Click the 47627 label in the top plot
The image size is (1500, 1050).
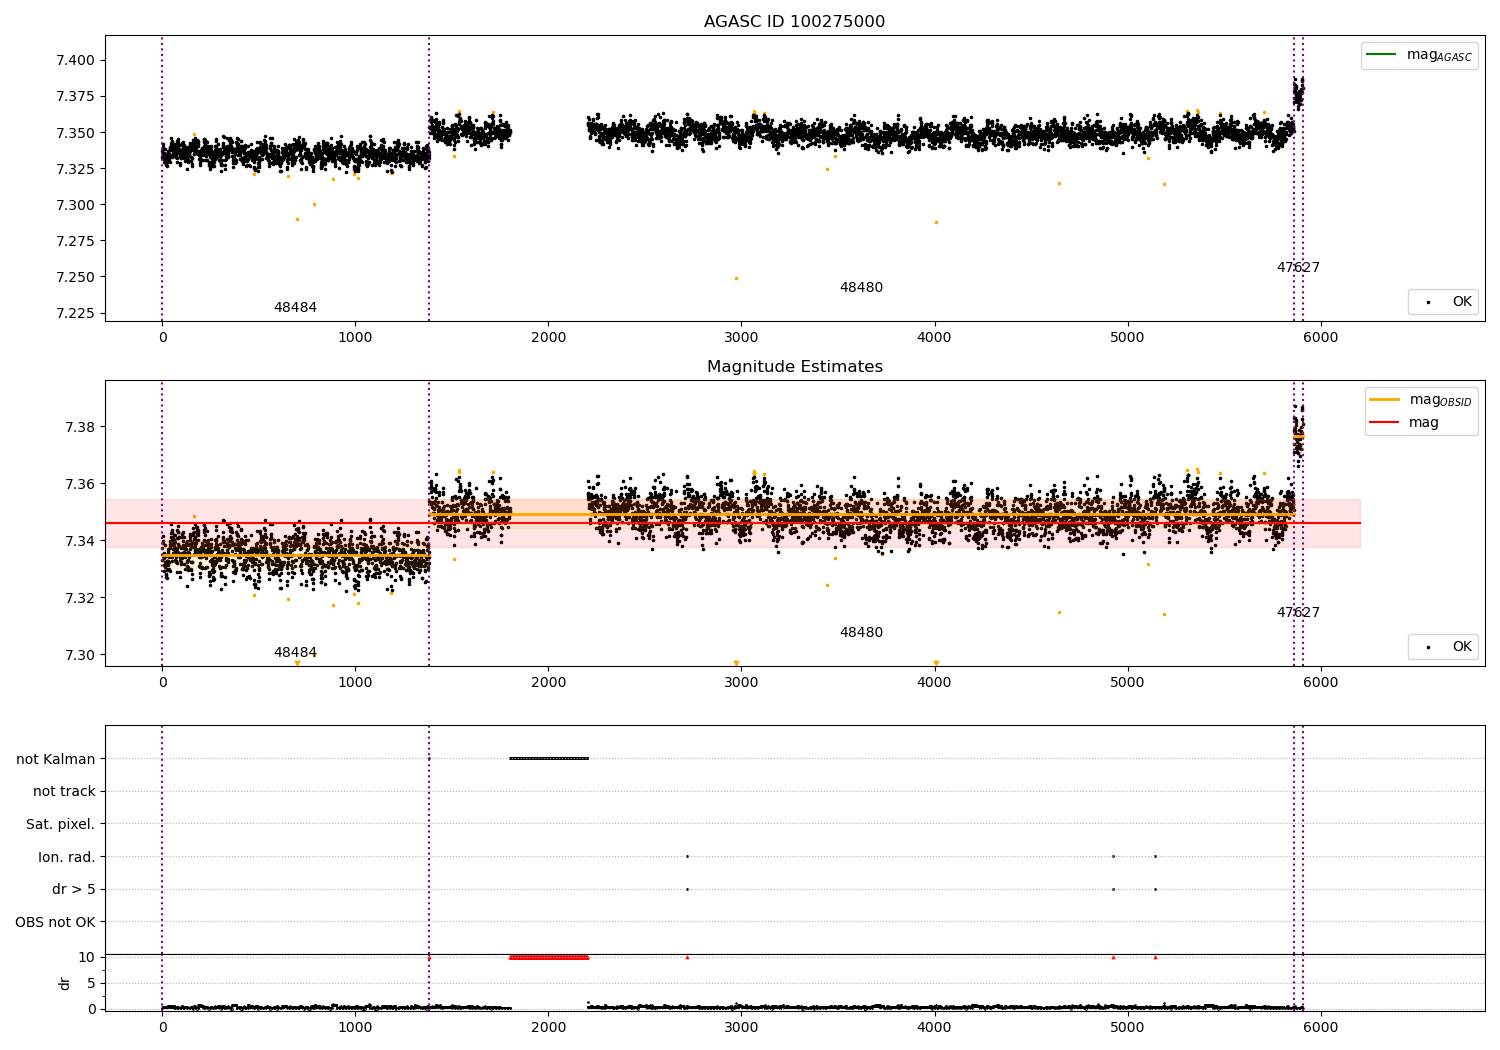(1298, 268)
